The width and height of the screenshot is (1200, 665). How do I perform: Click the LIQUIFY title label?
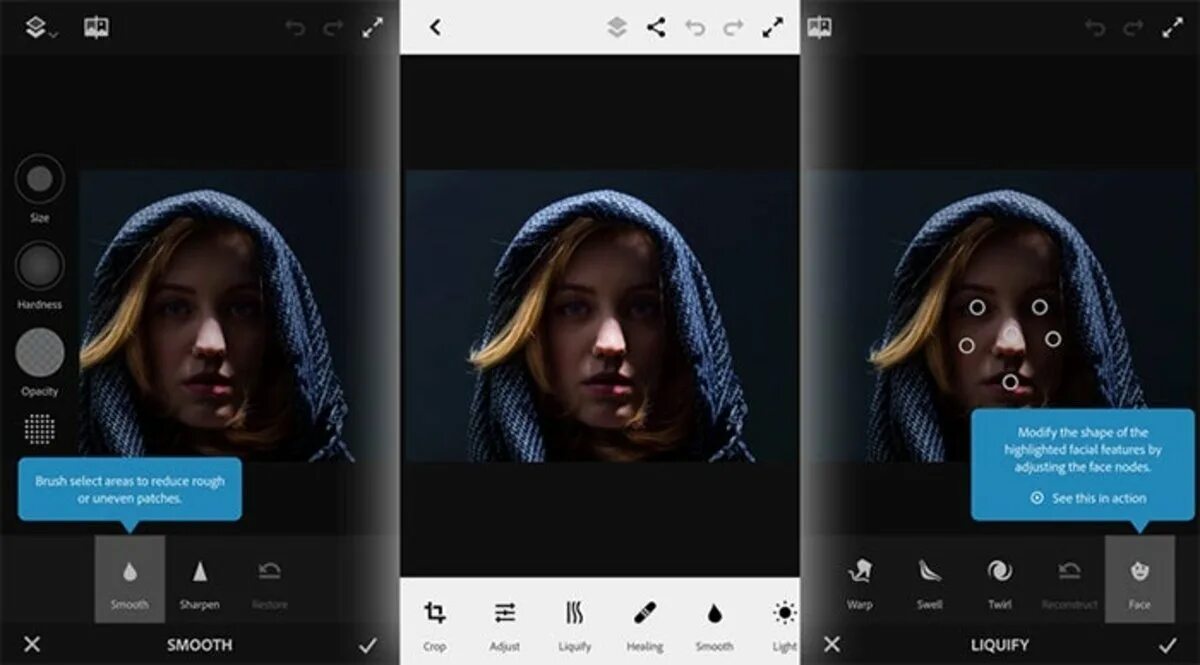1000,646
